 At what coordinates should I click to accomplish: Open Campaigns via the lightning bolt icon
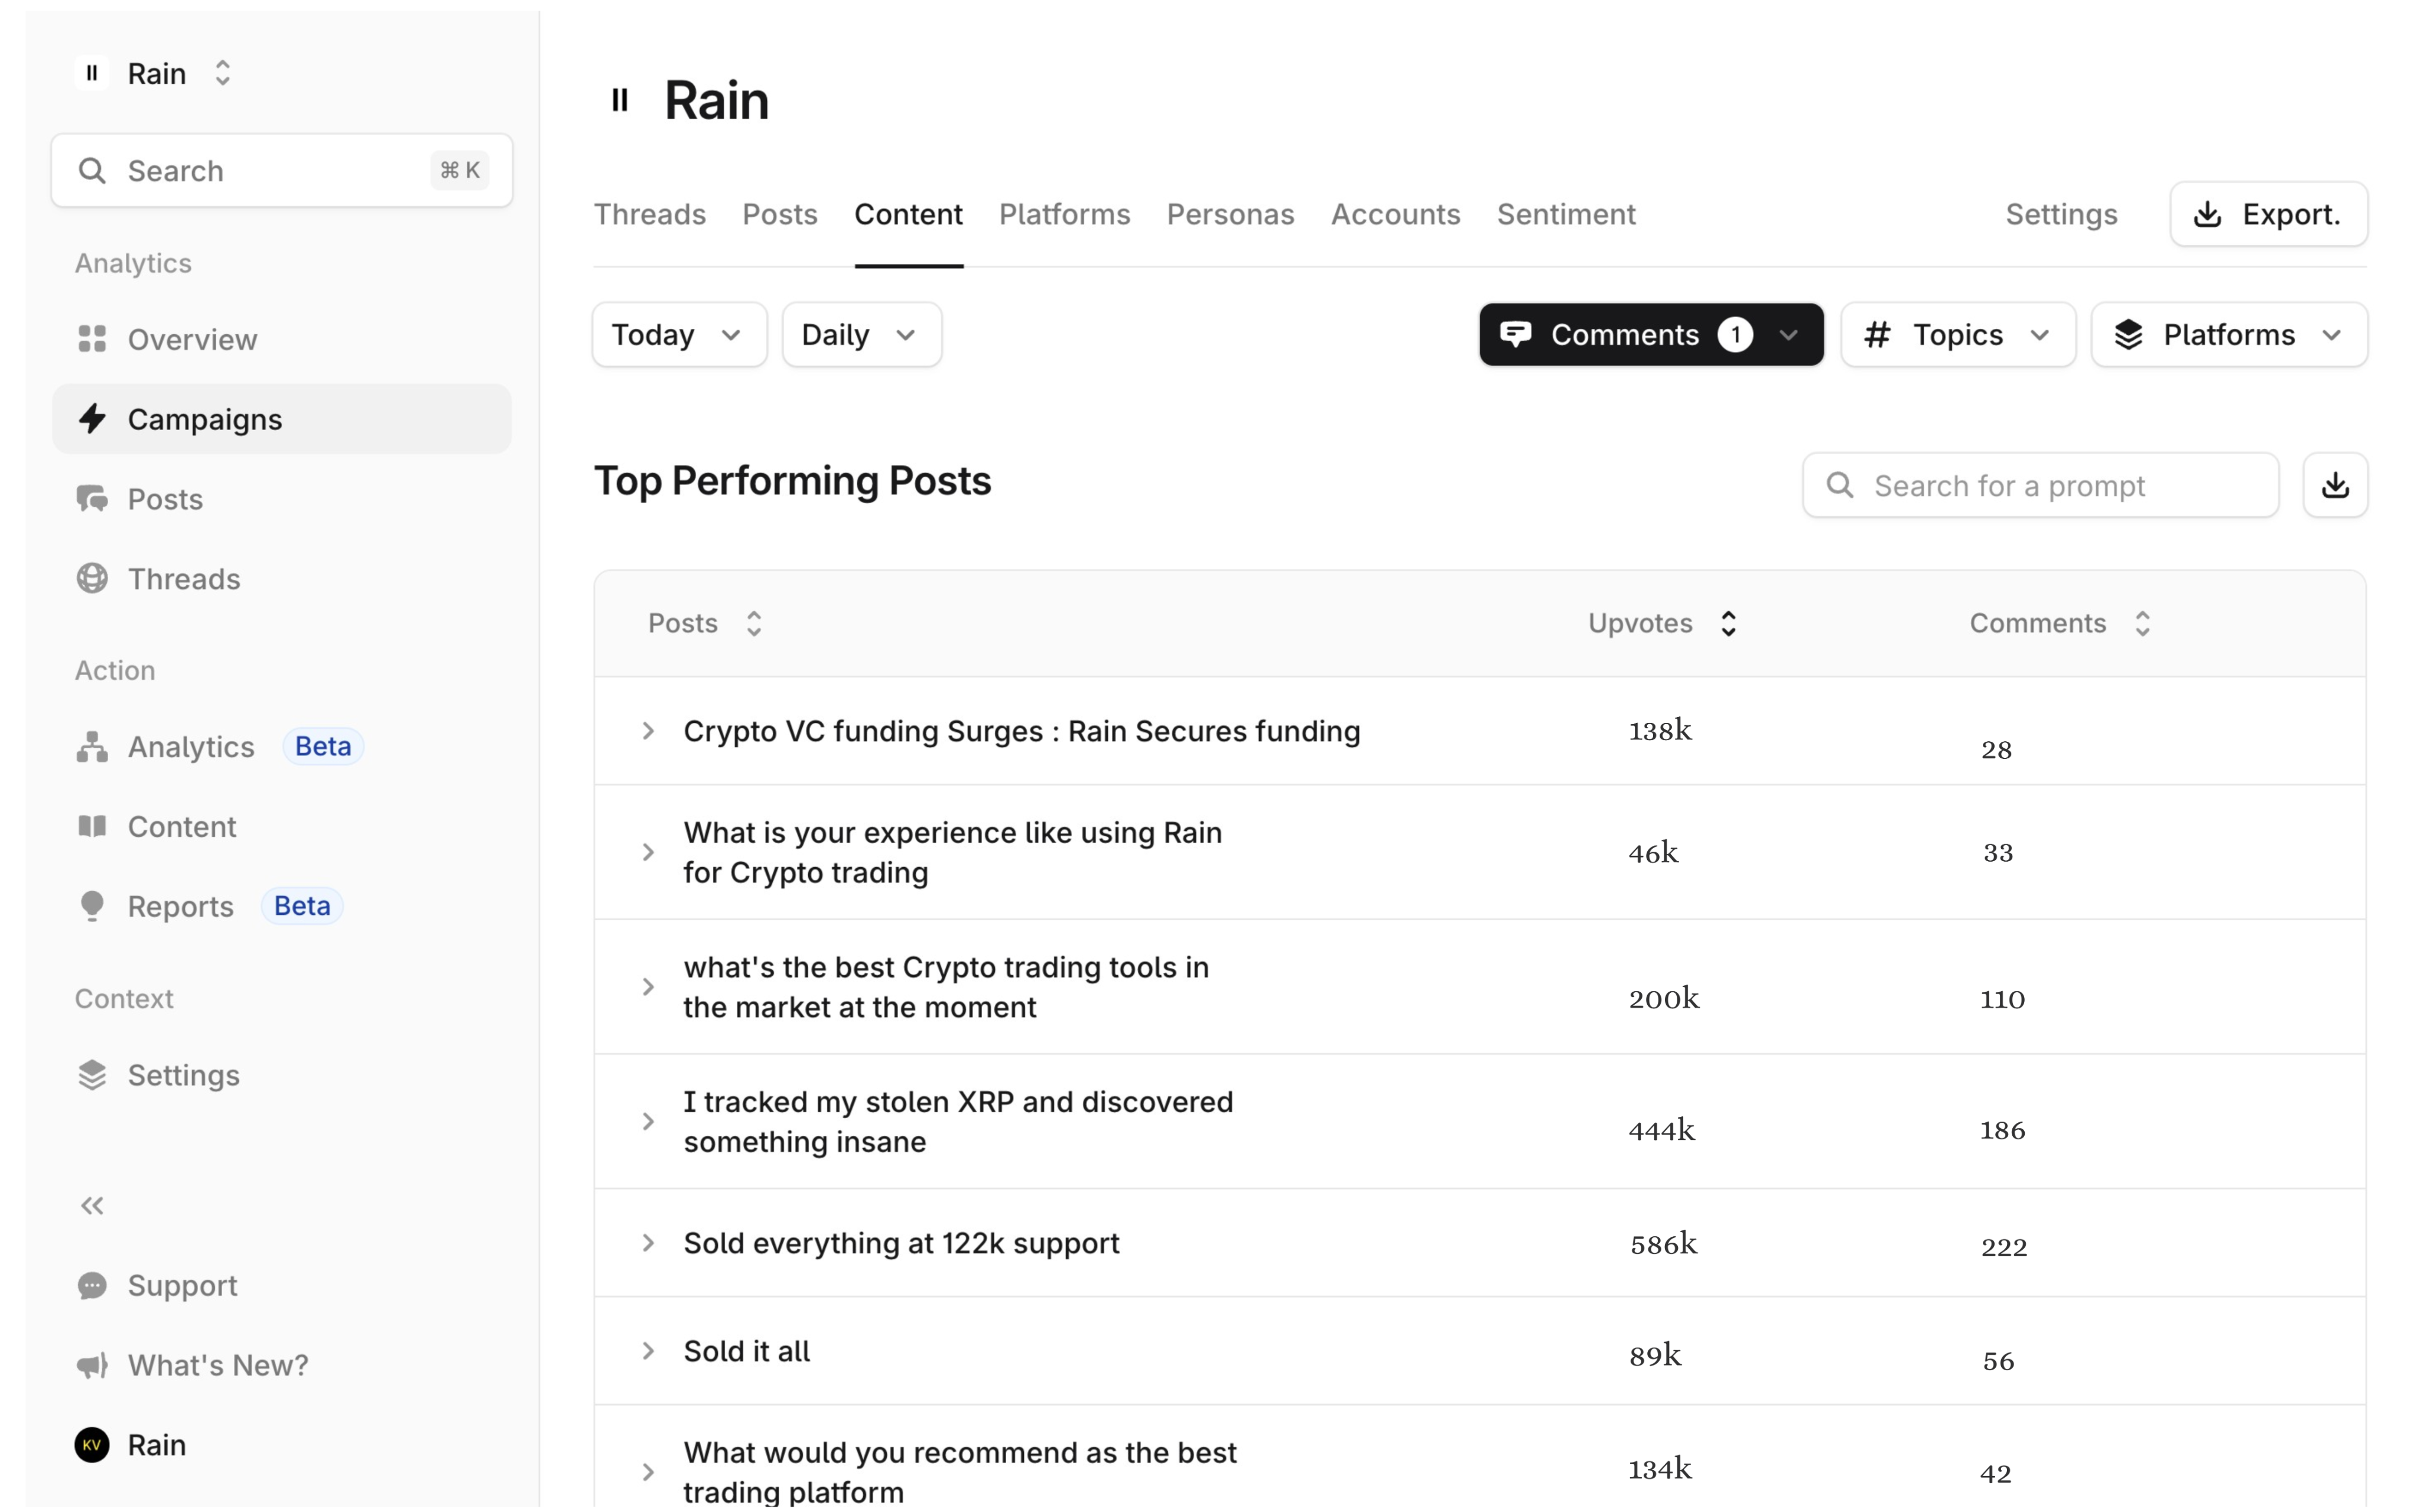point(92,419)
